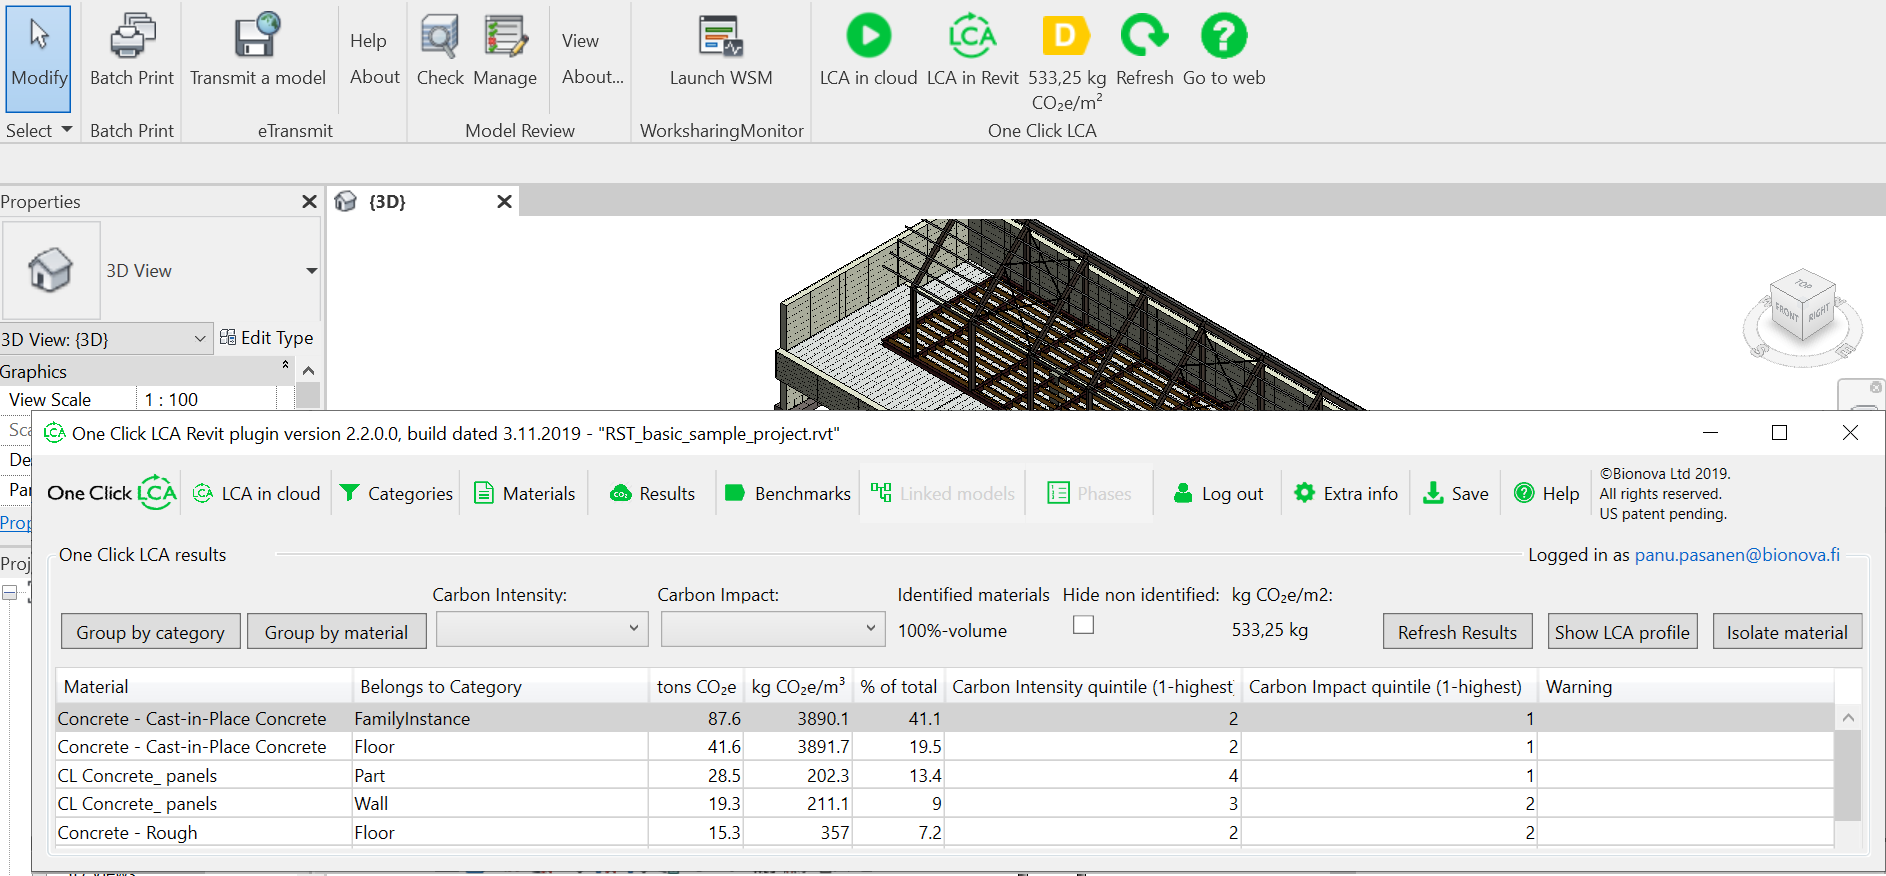The image size is (1886, 876).
Task: Click Properties scrollbar up arrow
Action: (308, 371)
